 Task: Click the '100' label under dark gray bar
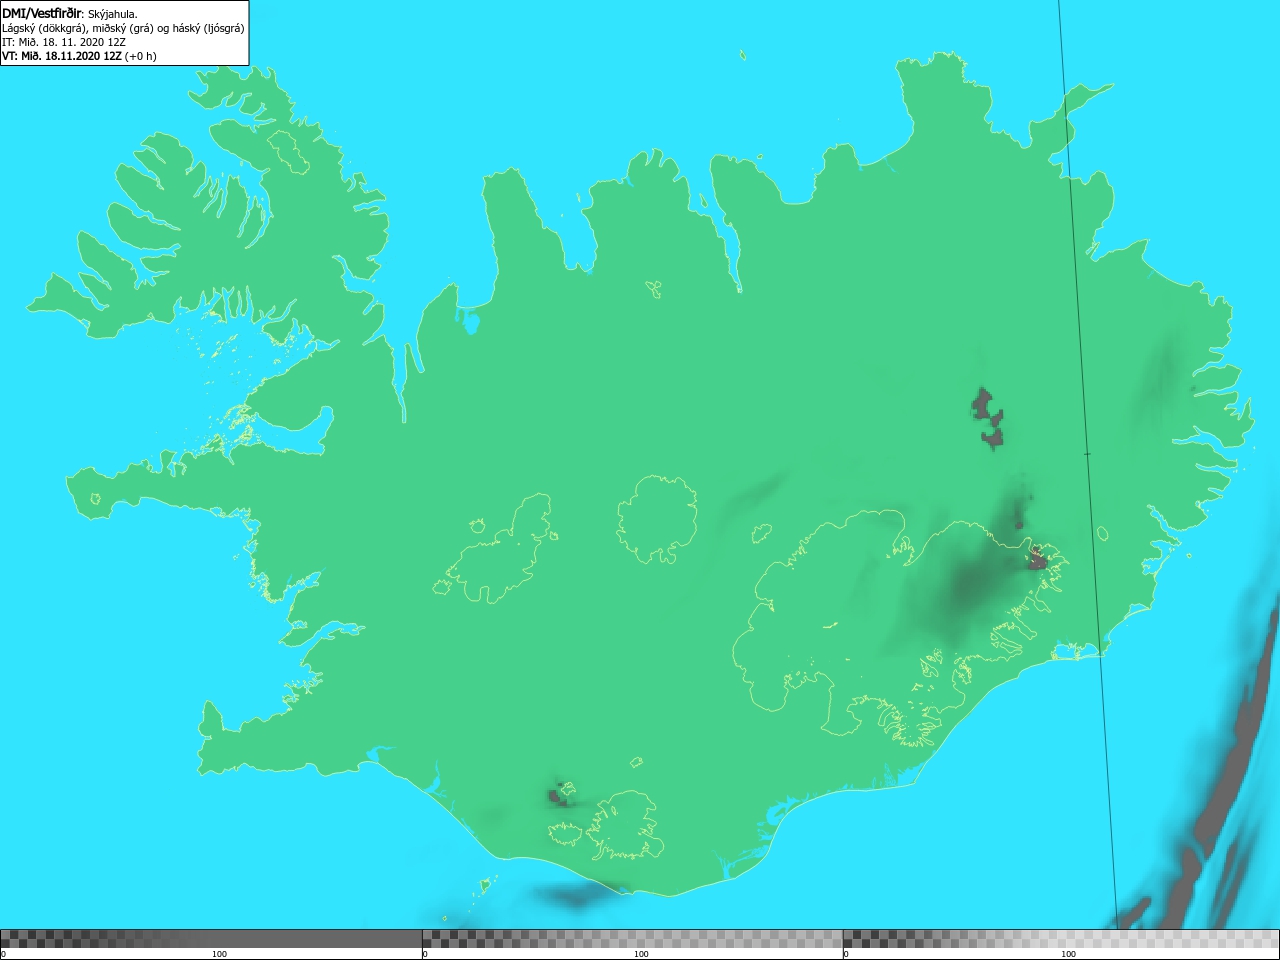(219, 954)
